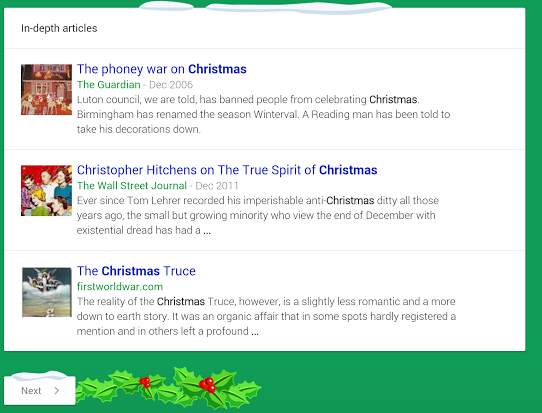The height and width of the screenshot is (413, 542).
Task: Click the large red holly berry cluster
Action: tap(208, 385)
